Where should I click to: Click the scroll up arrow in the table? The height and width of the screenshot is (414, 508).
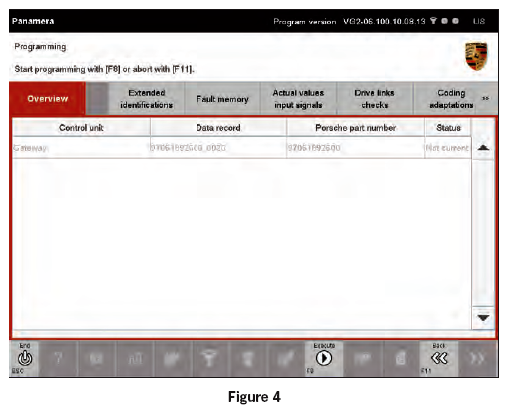pyautogui.click(x=483, y=148)
